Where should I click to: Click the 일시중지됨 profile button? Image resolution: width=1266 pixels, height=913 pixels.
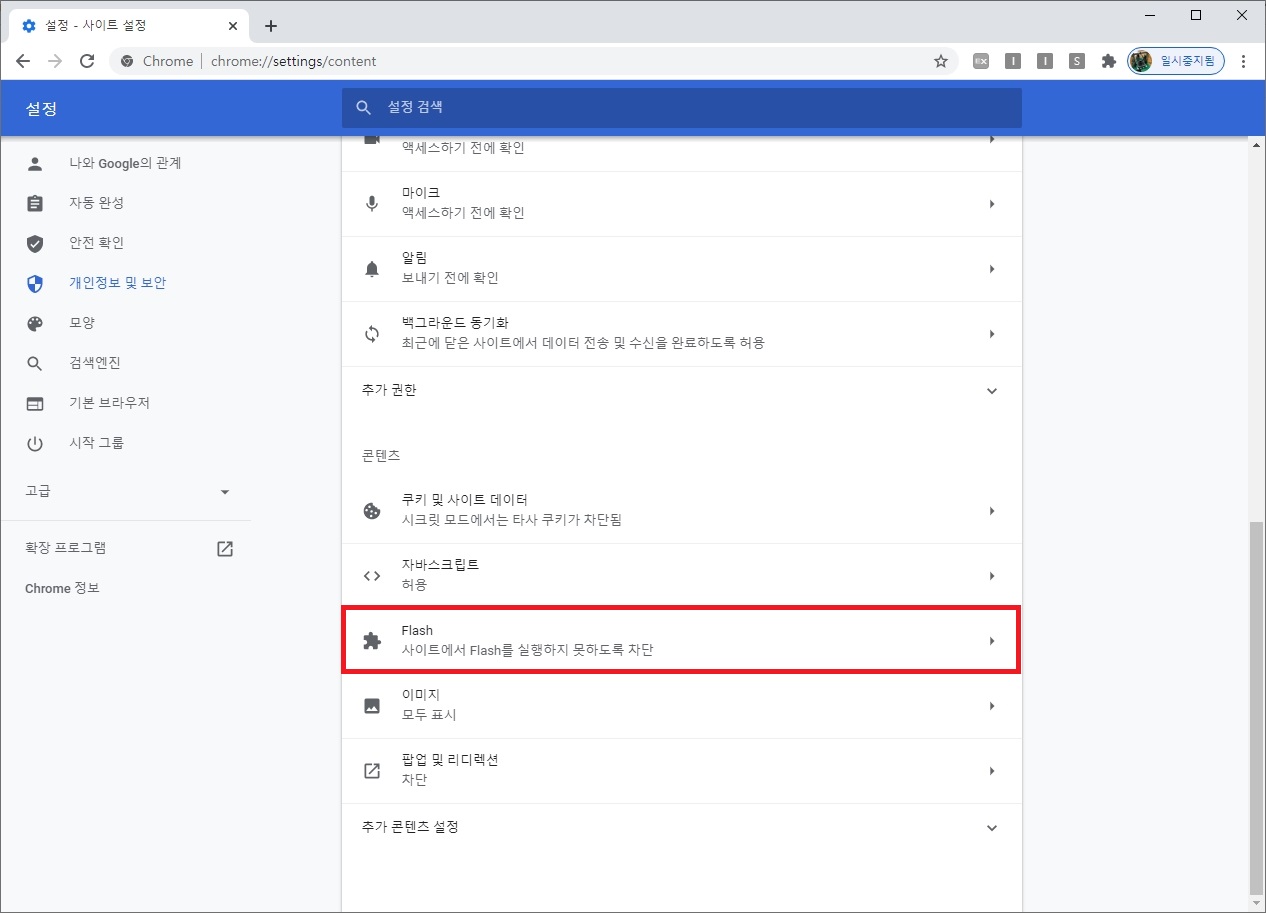tap(1176, 61)
